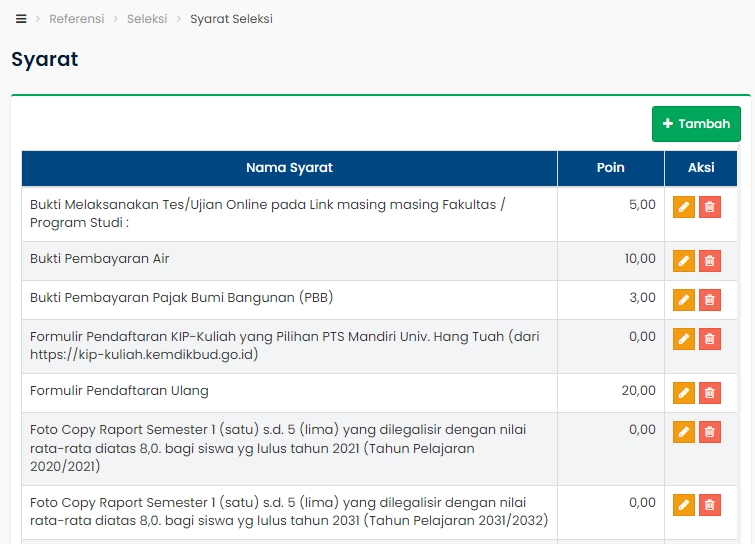The width and height of the screenshot is (755, 544).
Task: Navigate to Seleksi breadcrumb link
Action: point(147,19)
